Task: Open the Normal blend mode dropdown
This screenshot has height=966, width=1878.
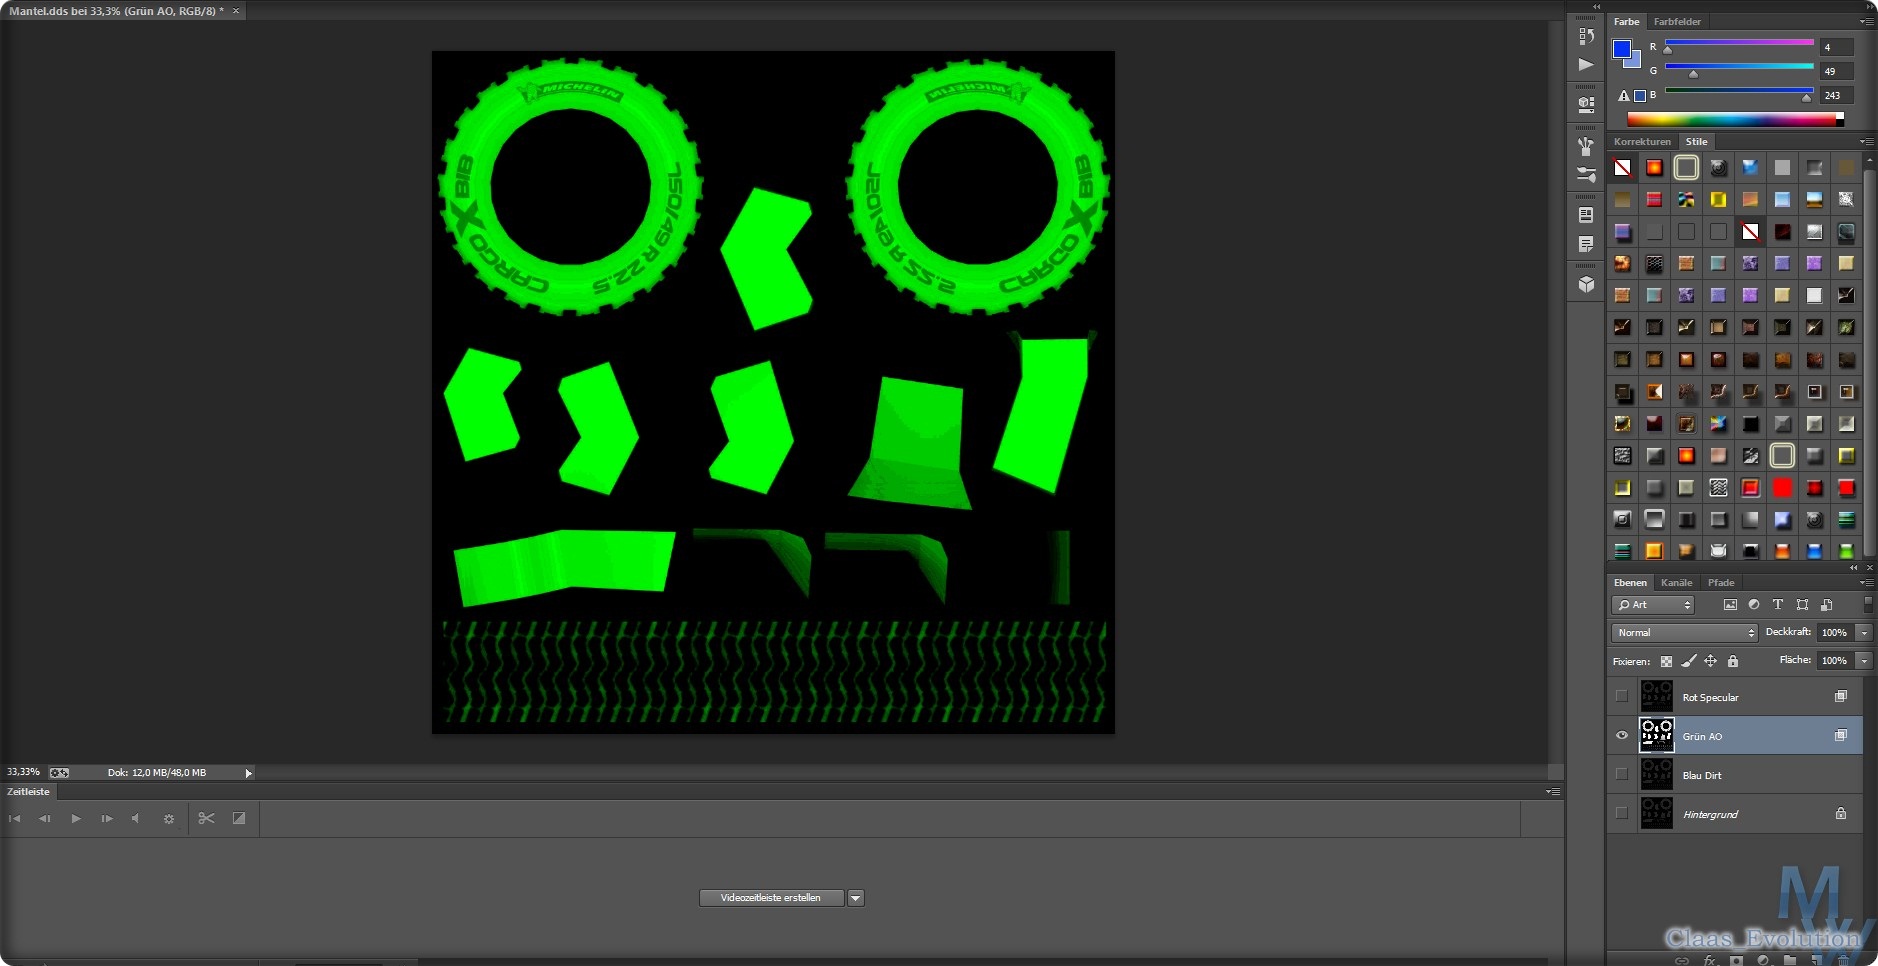Action: pyautogui.click(x=1685, y=633)
